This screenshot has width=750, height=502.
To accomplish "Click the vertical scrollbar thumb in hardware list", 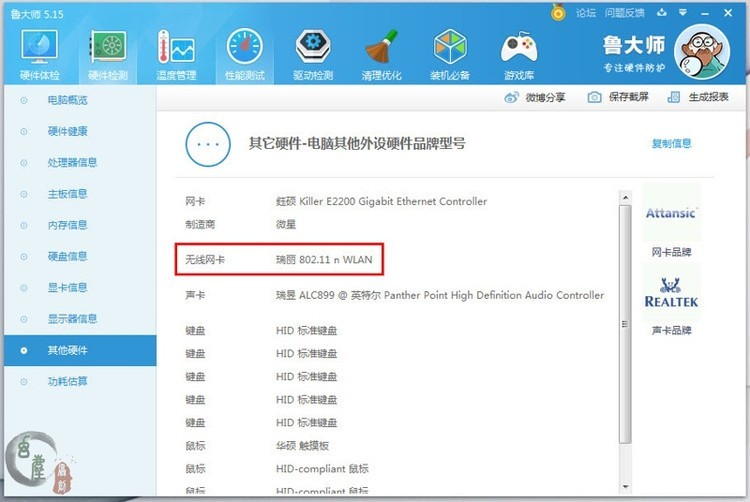I will point(625,324).
